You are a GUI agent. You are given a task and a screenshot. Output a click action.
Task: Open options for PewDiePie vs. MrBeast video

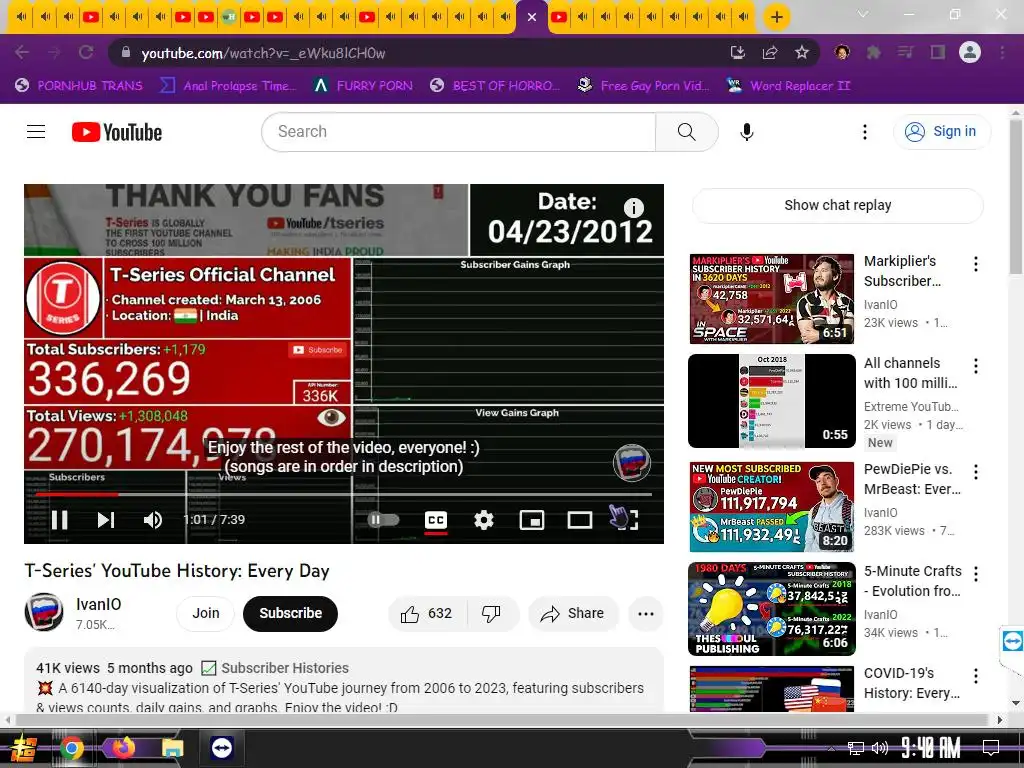[x=976, y=472]
